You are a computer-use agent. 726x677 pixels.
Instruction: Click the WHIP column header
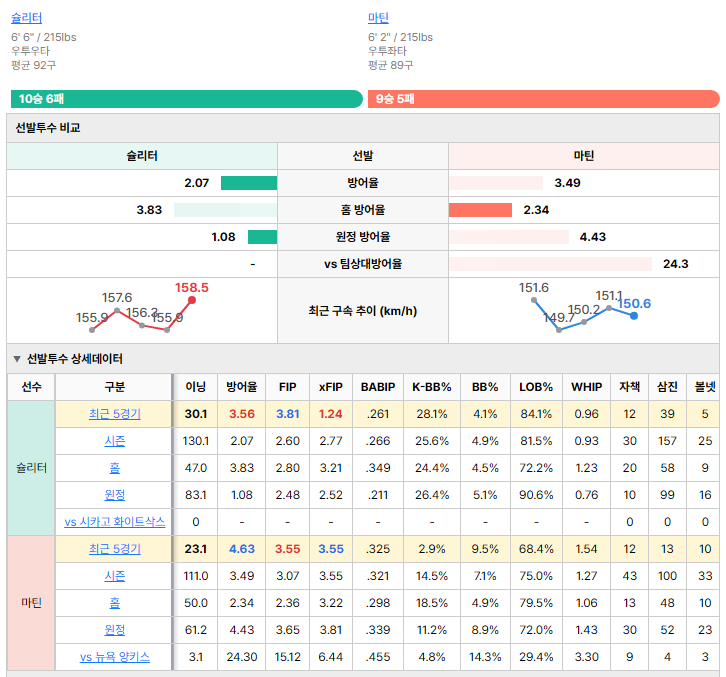click(x=586, y=387)
